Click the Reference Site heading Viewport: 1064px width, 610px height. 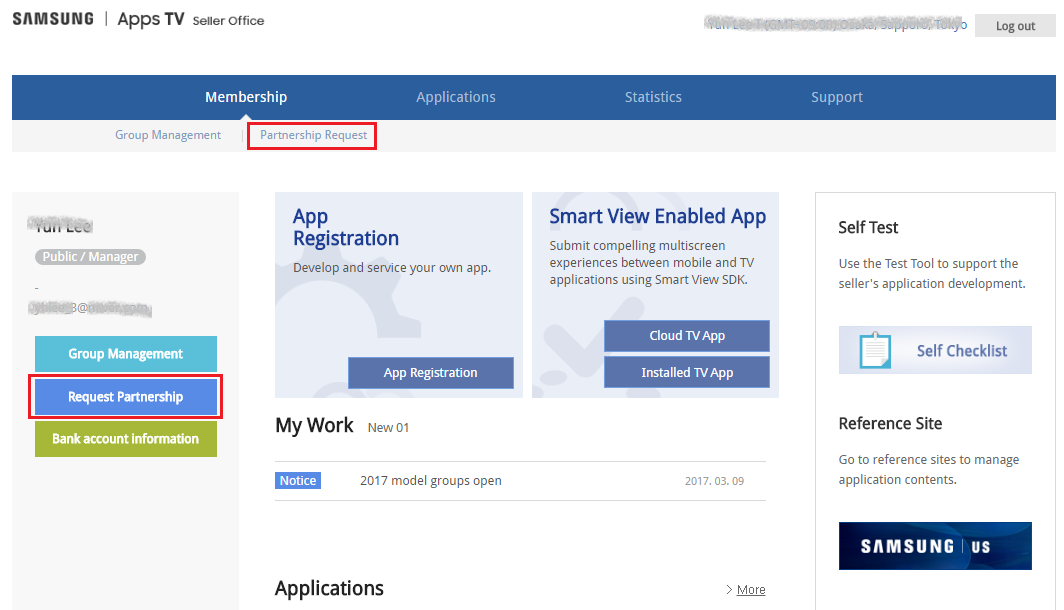890,423
